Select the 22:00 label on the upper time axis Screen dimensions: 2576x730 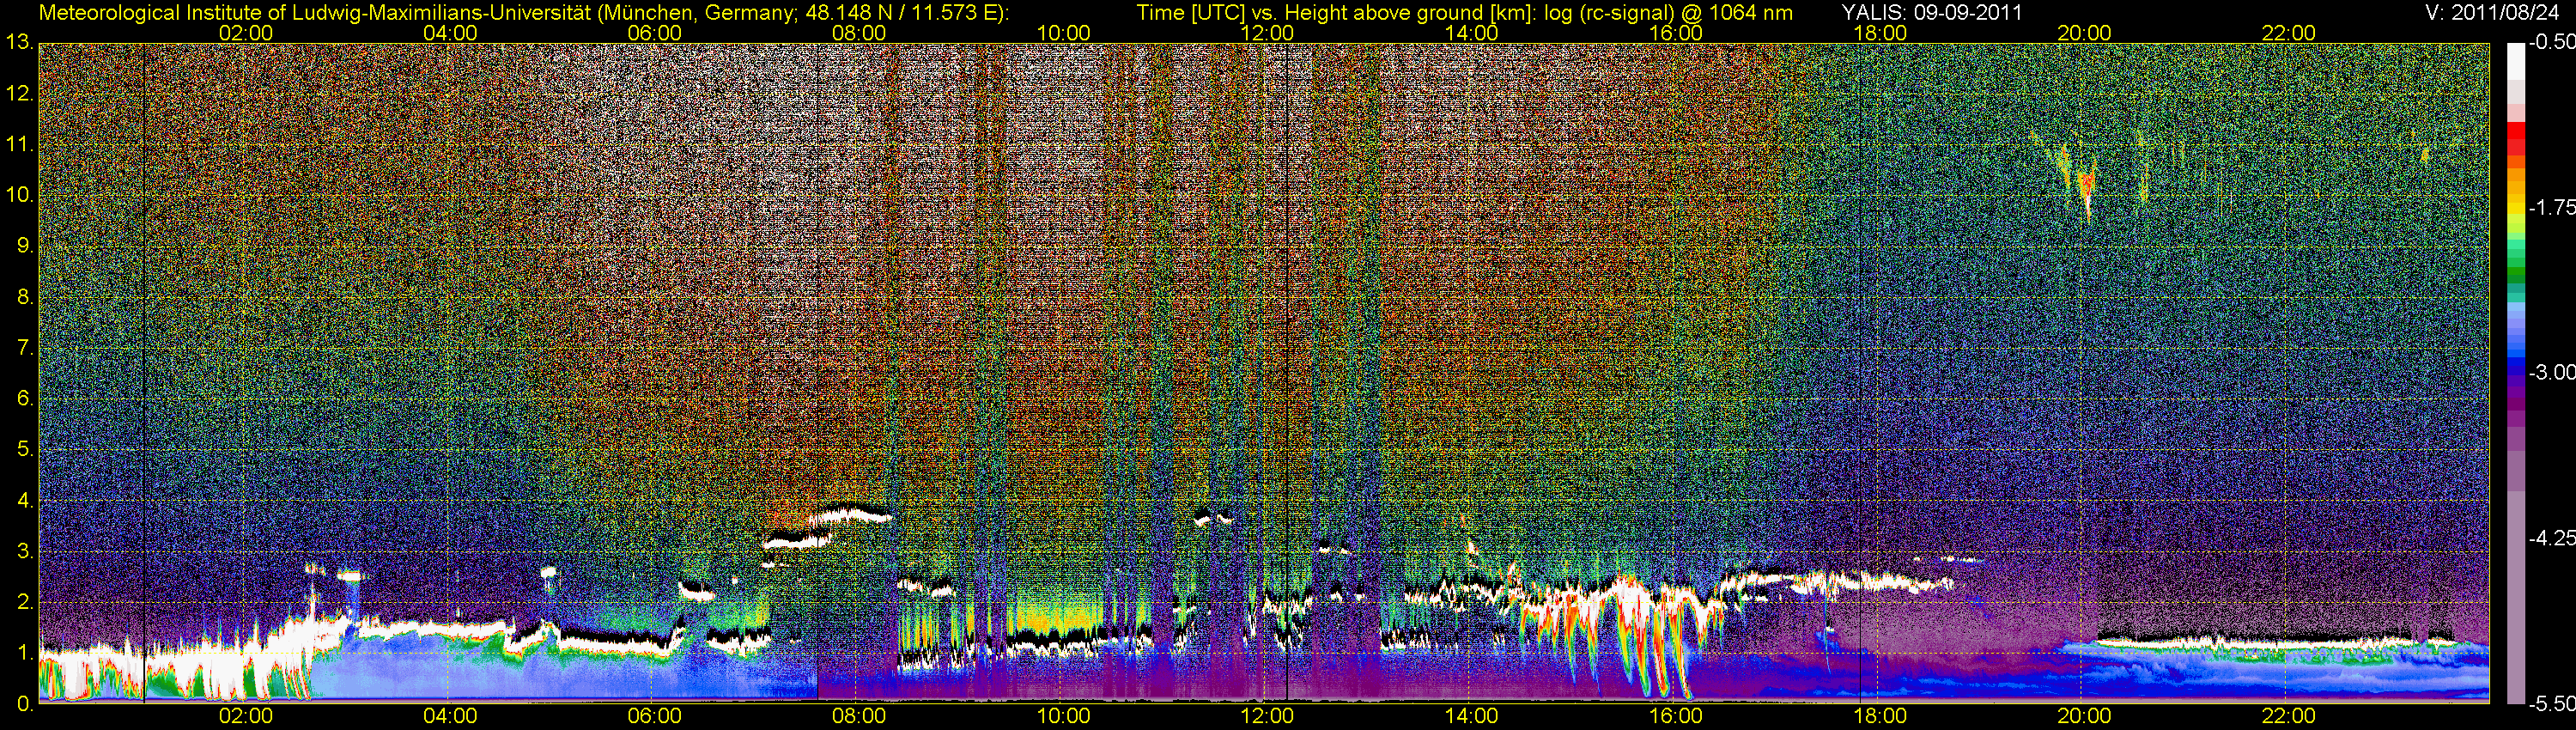2288,33
